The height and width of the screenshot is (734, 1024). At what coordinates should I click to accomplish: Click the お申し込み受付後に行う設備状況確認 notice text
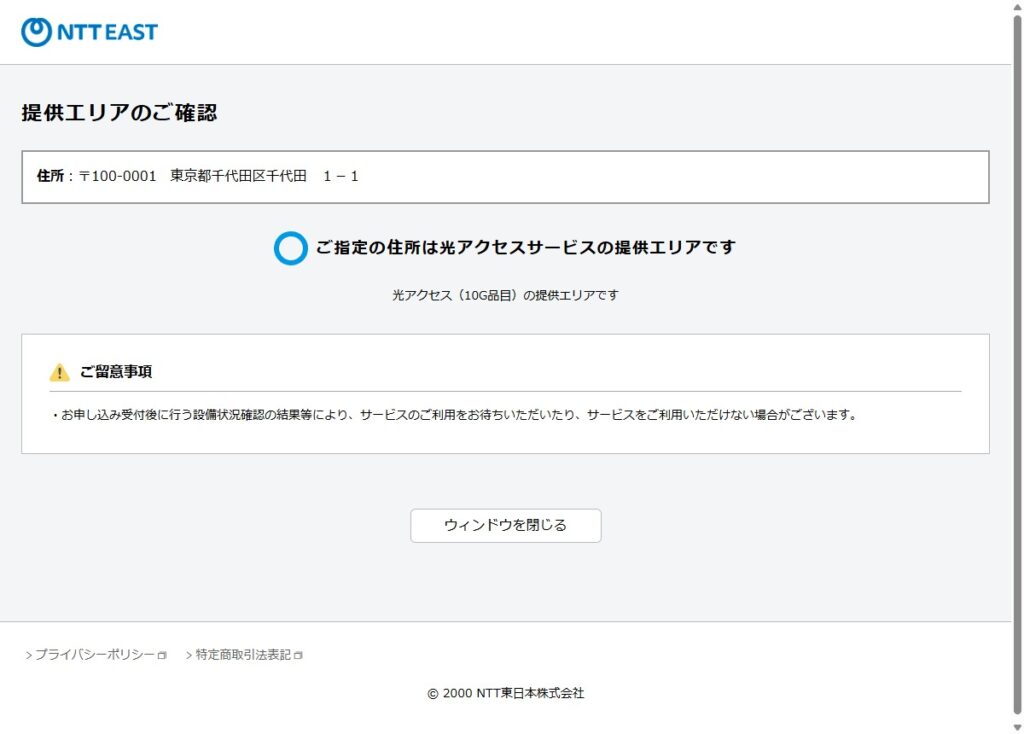[x=455, y=415]
